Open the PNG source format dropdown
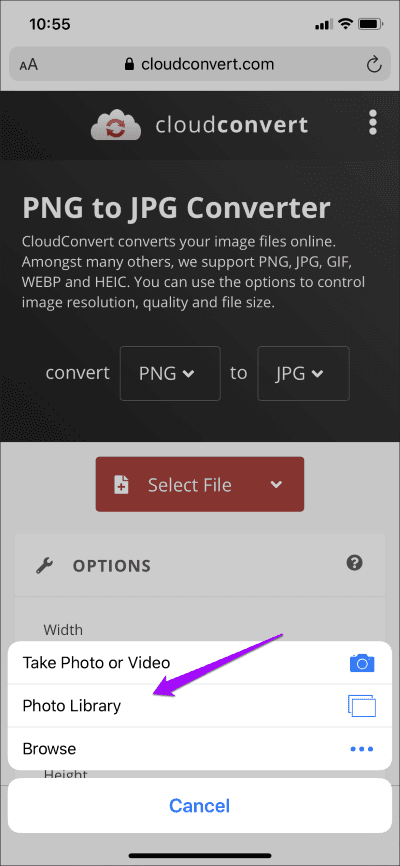Viewport: 400px width, 866px height. 170,373
